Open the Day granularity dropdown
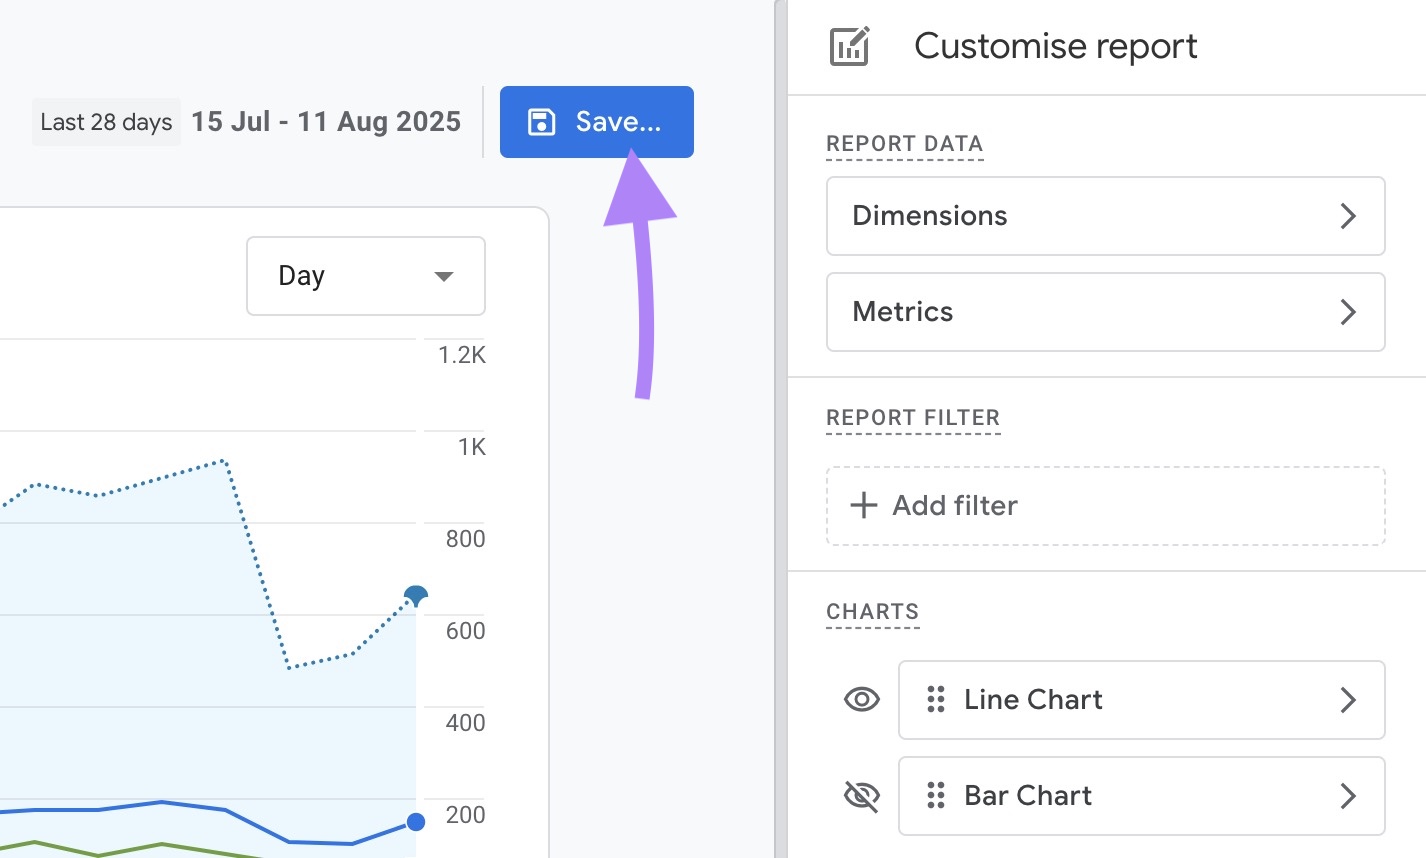 365,275
